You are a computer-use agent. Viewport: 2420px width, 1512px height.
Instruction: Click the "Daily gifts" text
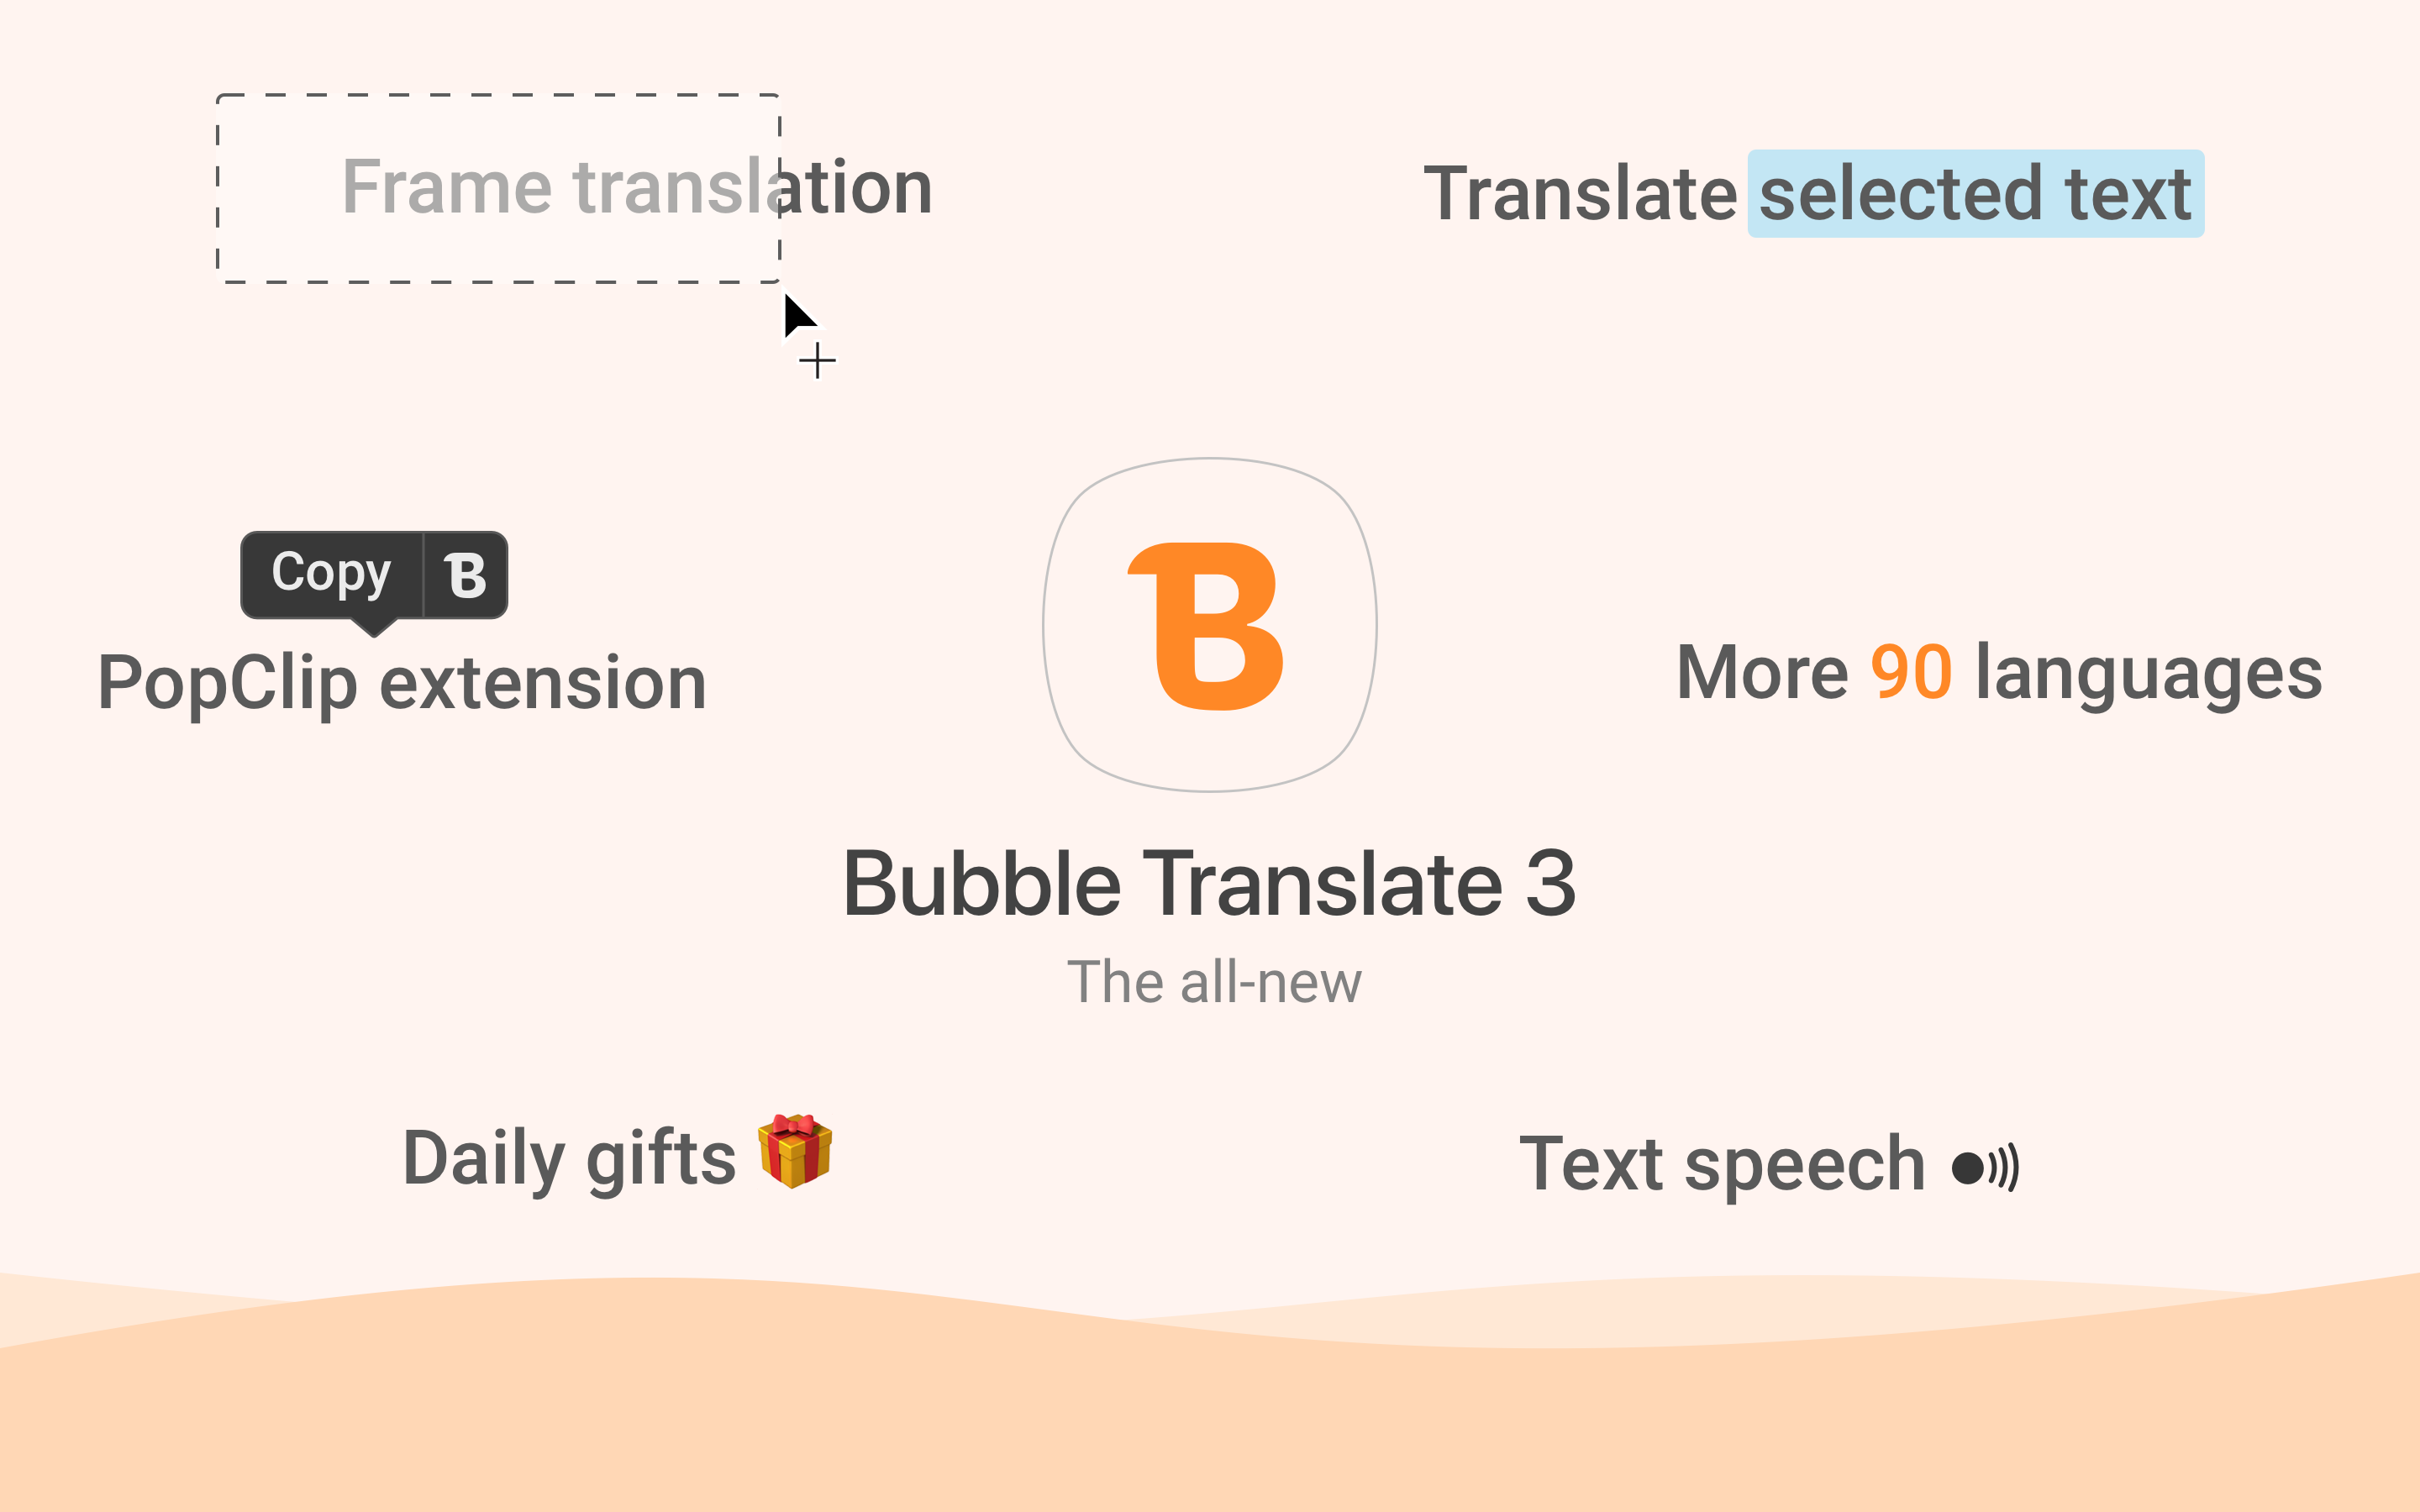pyautogui.click(x=569, y=1159)
